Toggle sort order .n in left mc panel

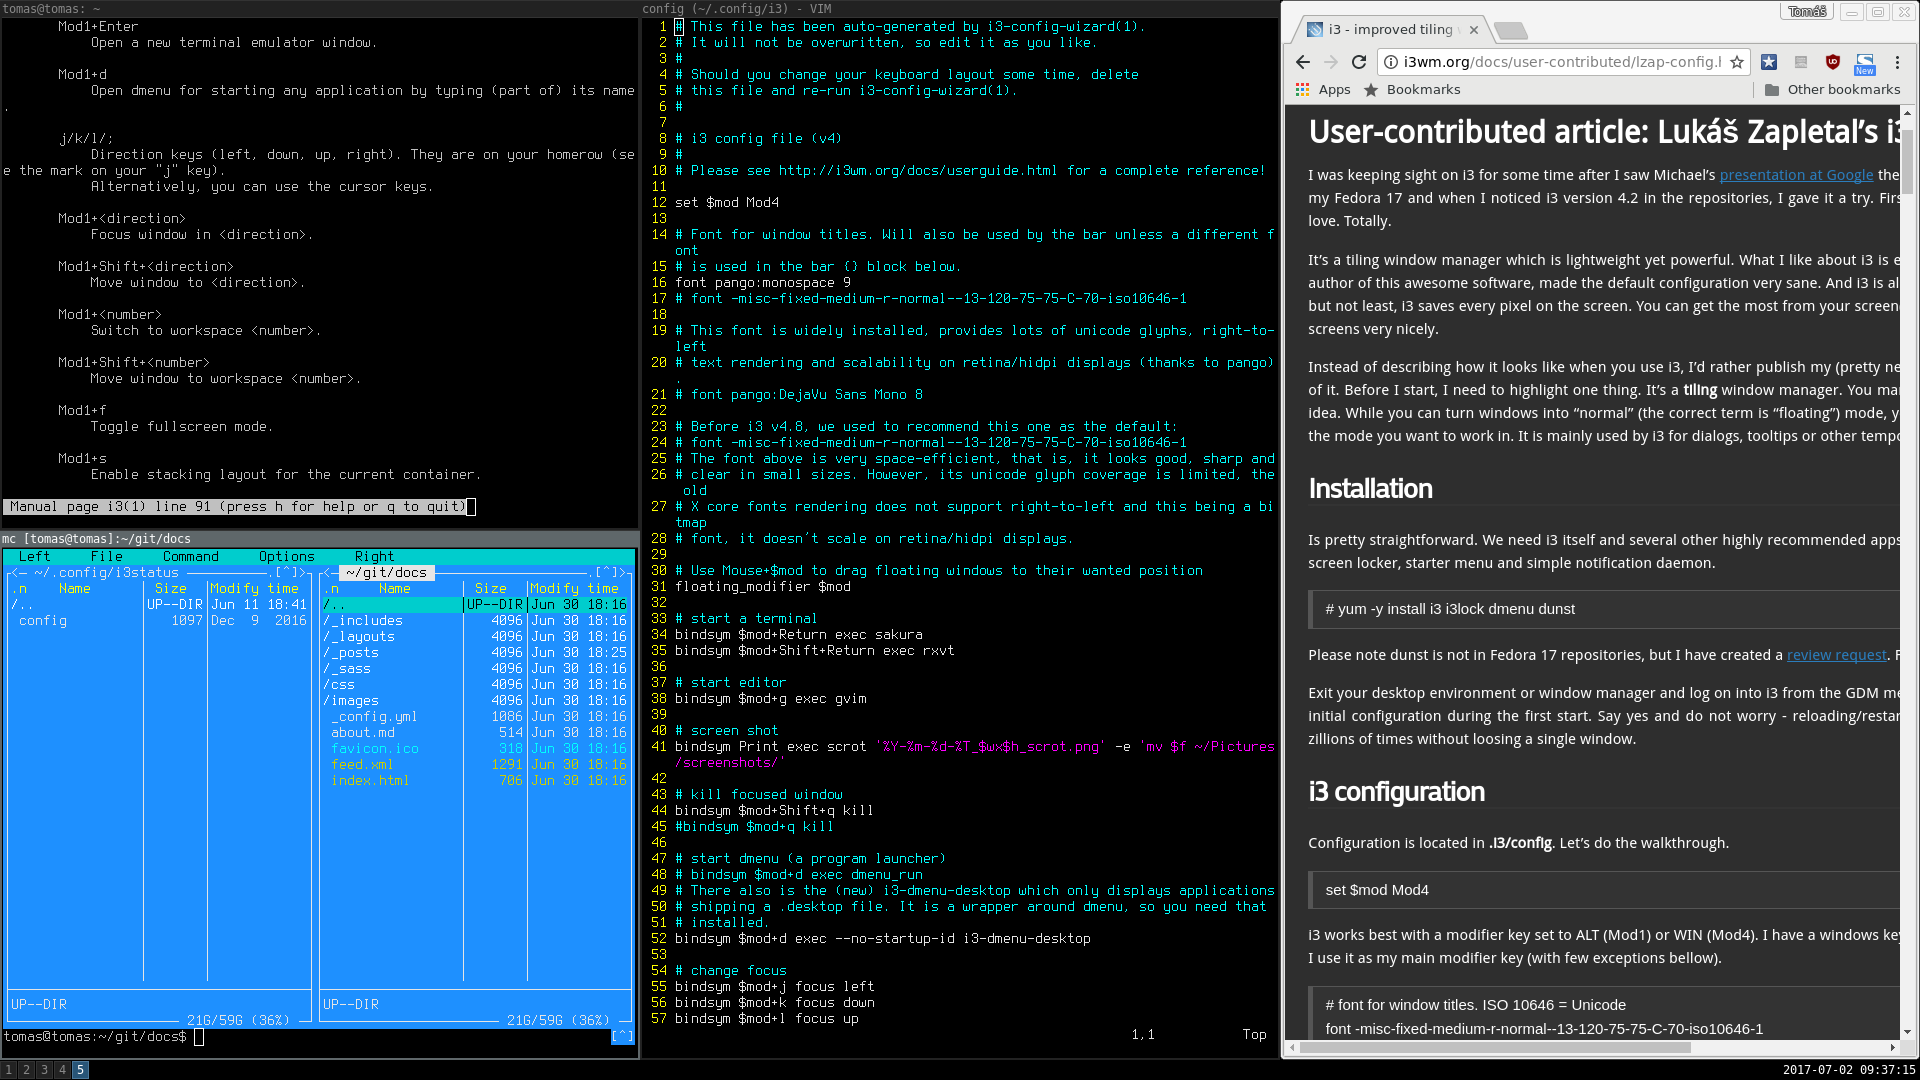(x=19, y=589)
